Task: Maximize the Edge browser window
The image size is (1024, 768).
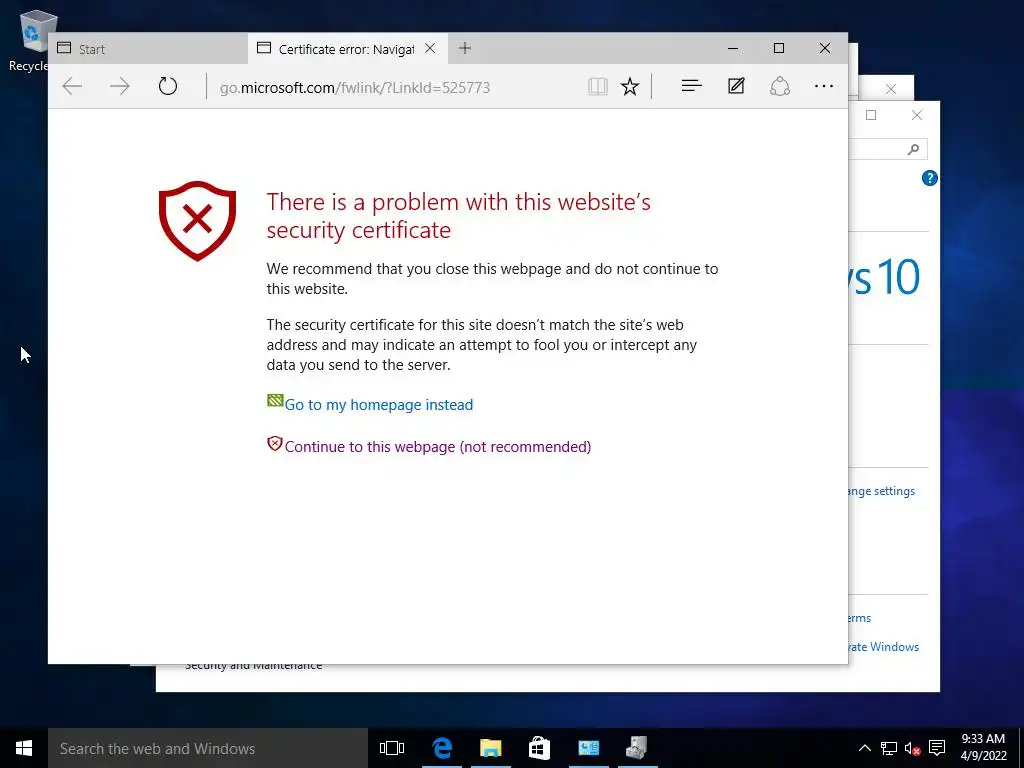Action: [778, 48]
